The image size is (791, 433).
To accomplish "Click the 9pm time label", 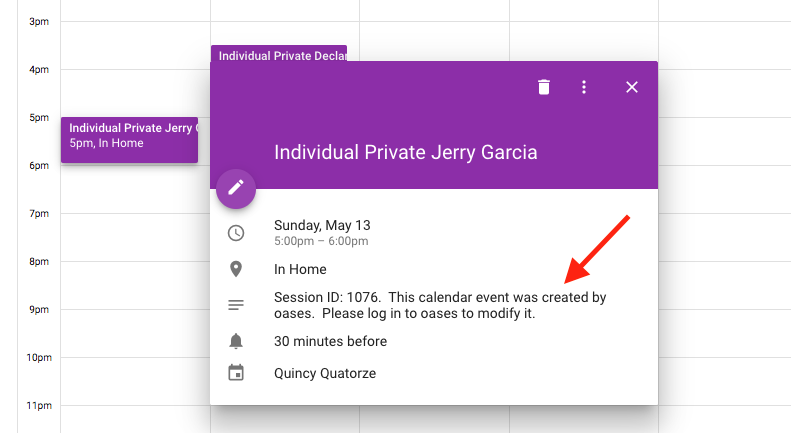I will point(39,309).
